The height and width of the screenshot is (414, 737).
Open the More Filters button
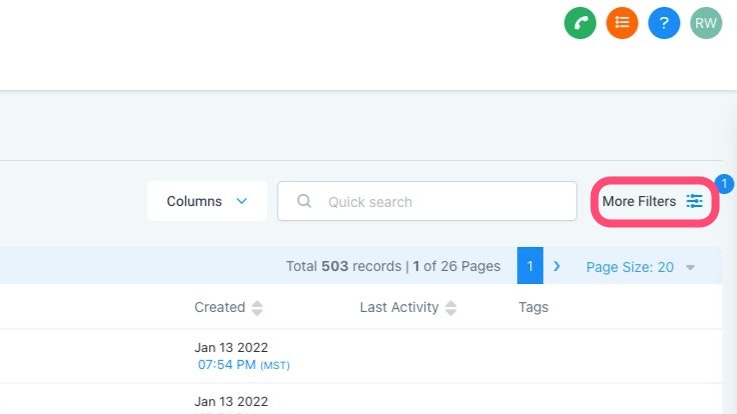click(x=654, y=202)
